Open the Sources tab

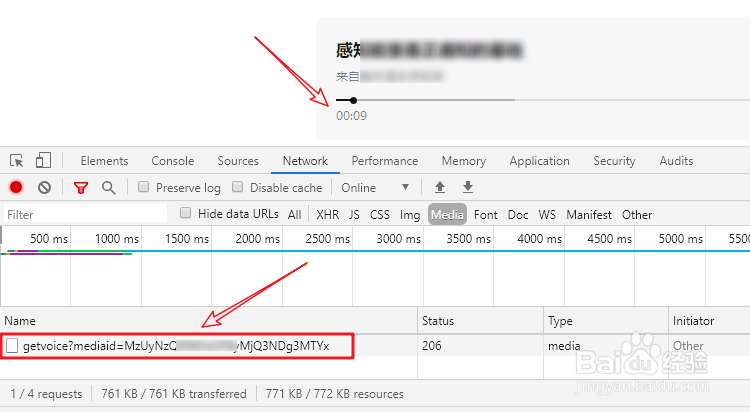[238, 161]
